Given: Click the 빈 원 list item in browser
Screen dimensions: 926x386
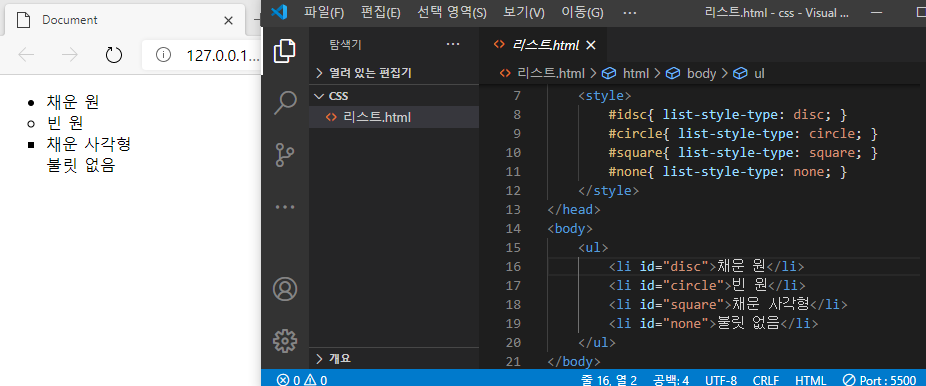Looking at the screenshot, I should [64, 123].
